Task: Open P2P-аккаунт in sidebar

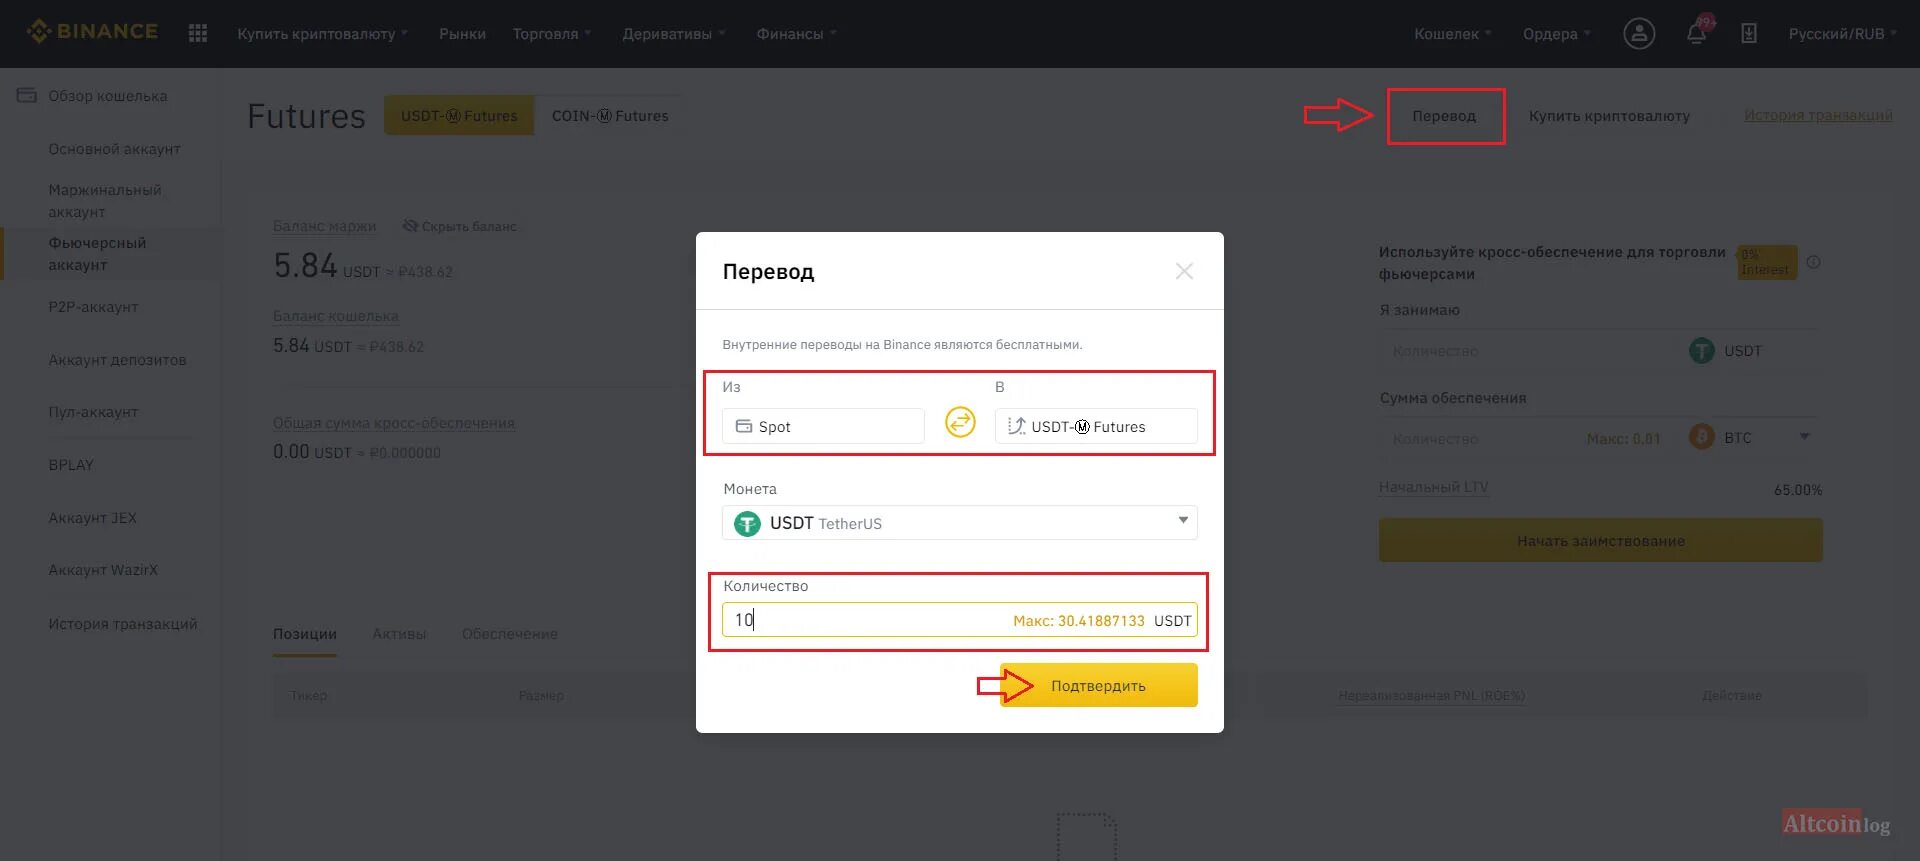Action: 93,307
